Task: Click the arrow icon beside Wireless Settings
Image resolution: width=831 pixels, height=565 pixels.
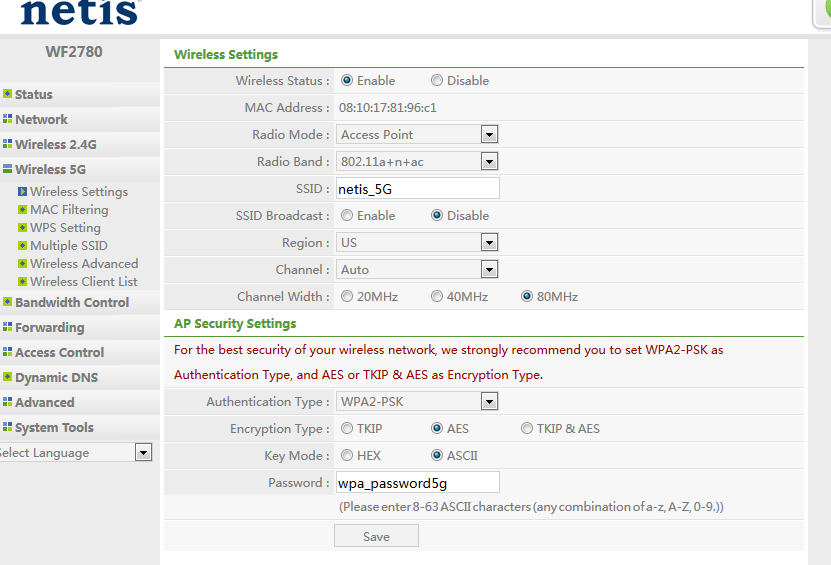Action: (22, 191)
